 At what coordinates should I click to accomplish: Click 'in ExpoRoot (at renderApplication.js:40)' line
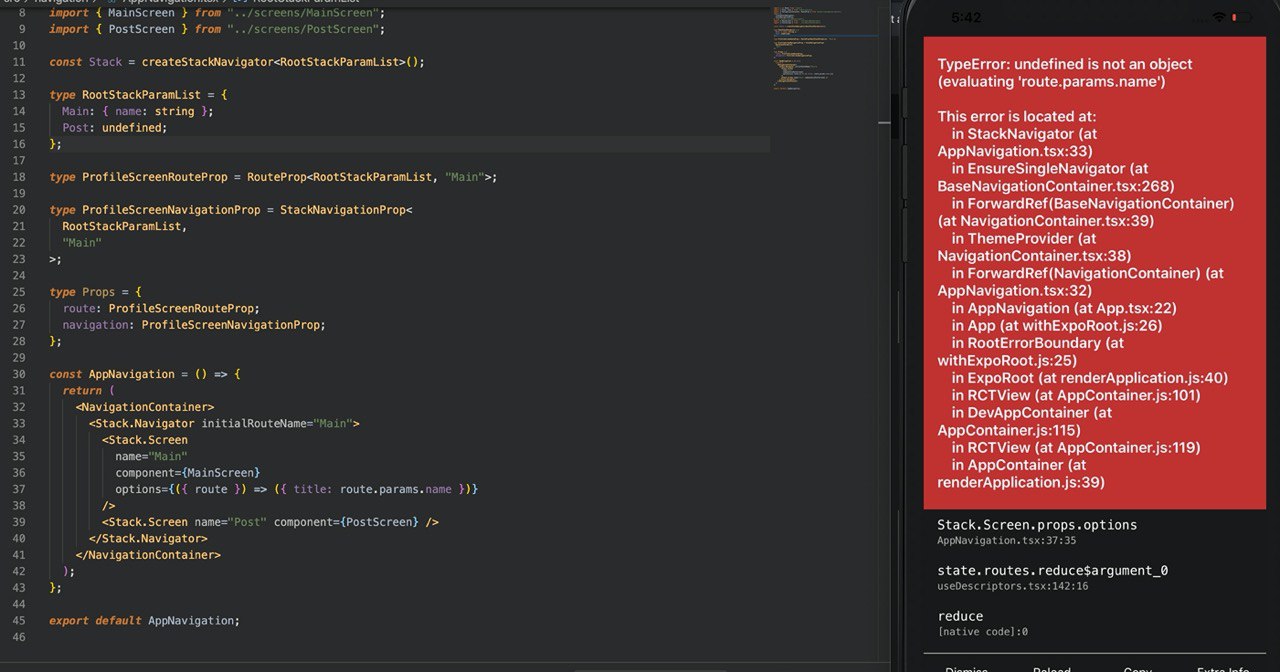pyautogui.click(x=1090, y=378)
